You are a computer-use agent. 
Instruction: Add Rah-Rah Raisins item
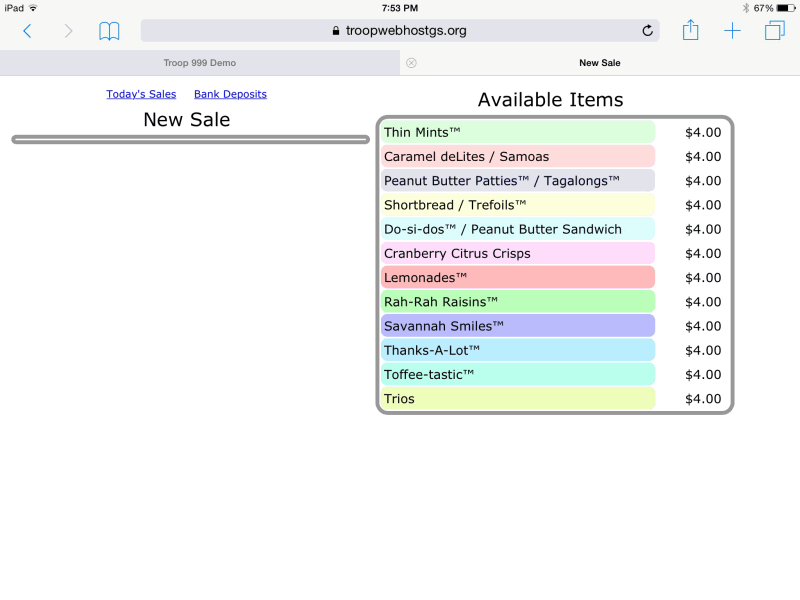[x=518, y=302]
